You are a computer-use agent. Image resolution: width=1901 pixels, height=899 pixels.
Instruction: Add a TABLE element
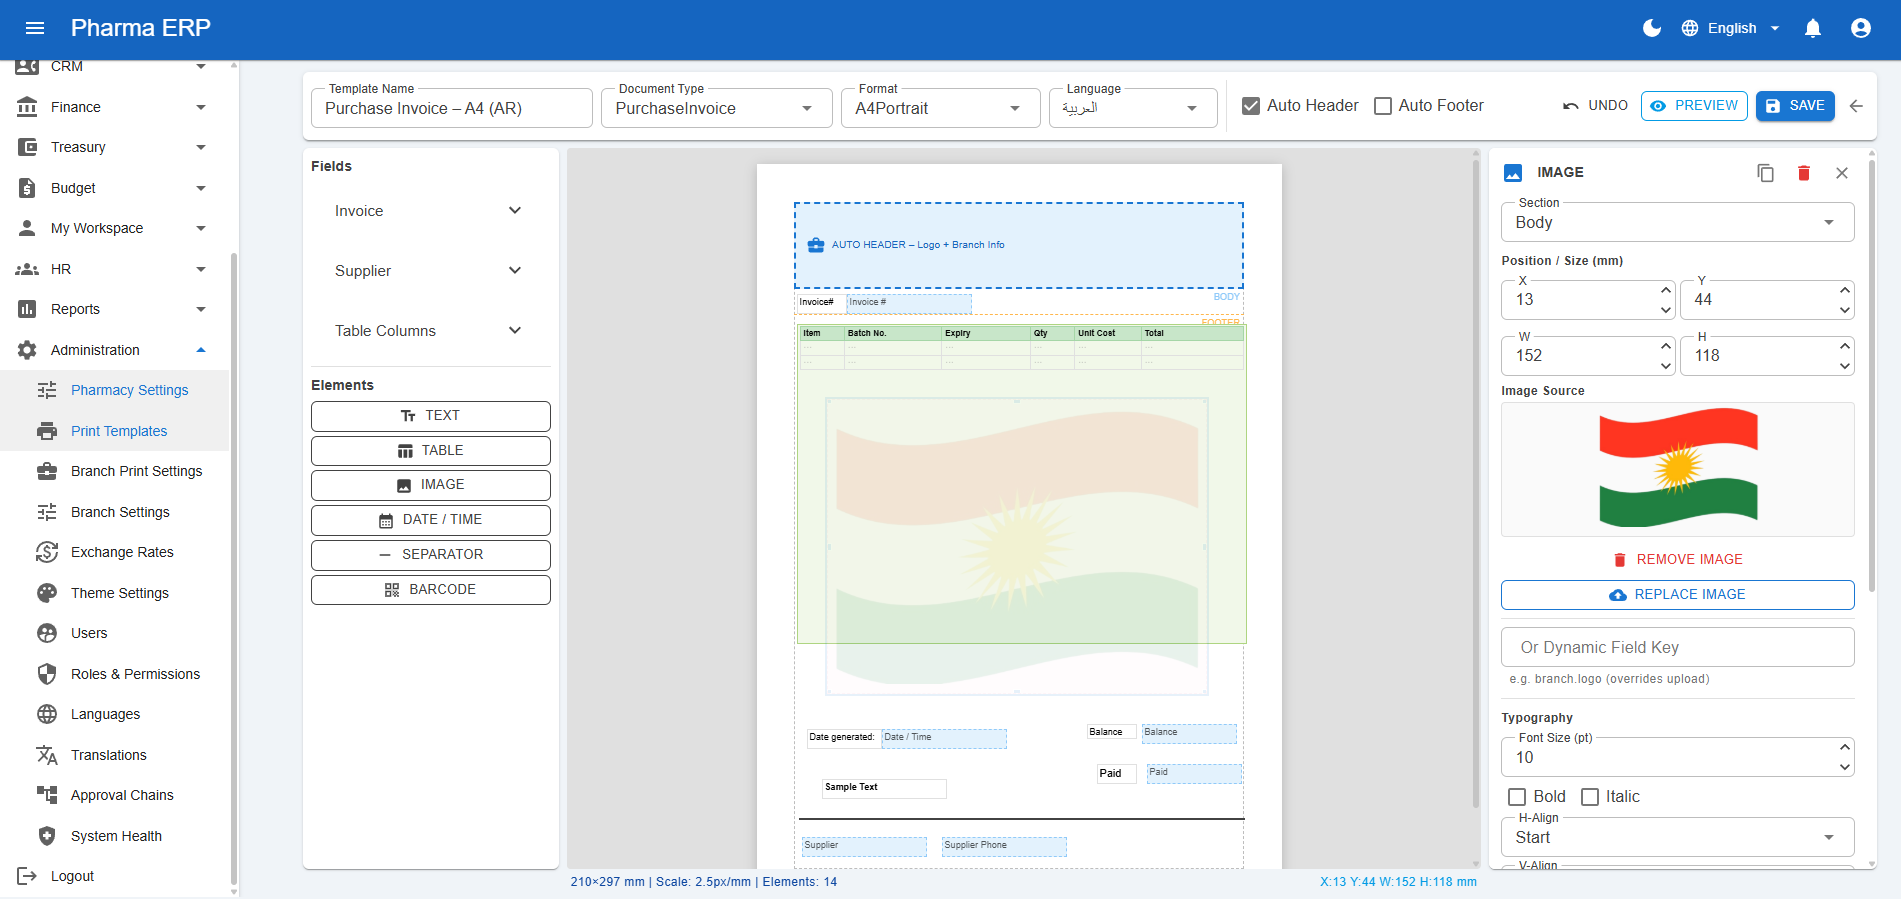(x=431, y=451)
